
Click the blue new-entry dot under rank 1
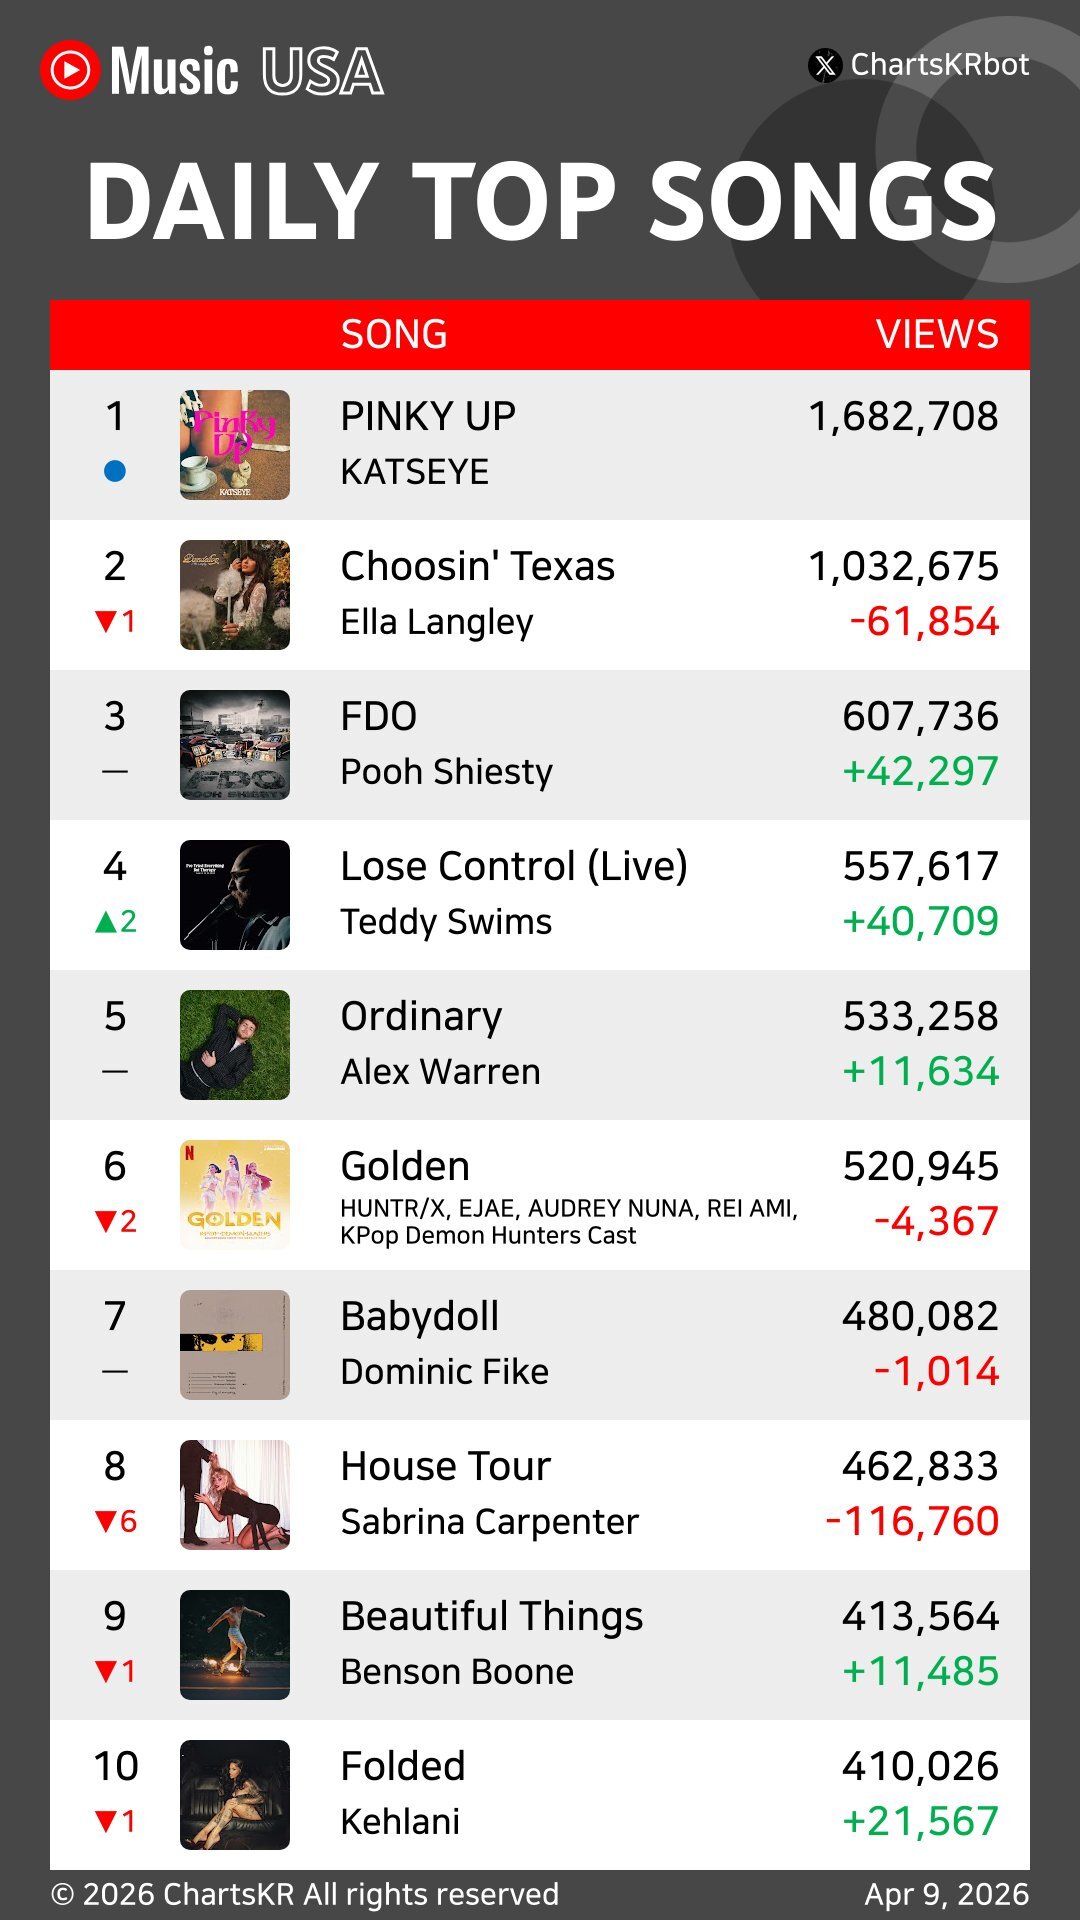[x=115, y=471]
